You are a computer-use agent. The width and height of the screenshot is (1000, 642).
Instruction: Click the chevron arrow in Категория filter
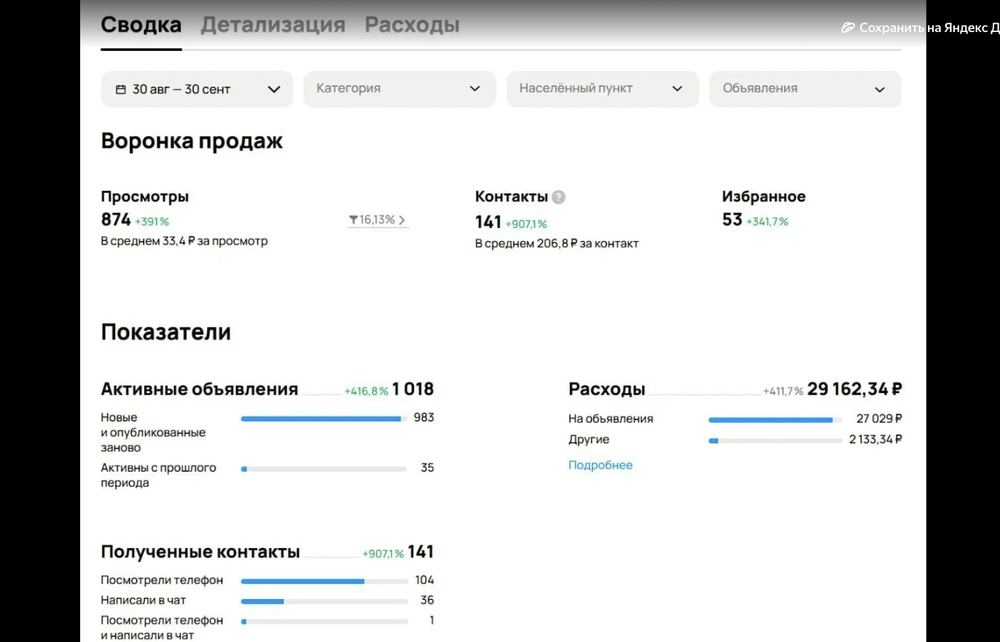point(474,89)
